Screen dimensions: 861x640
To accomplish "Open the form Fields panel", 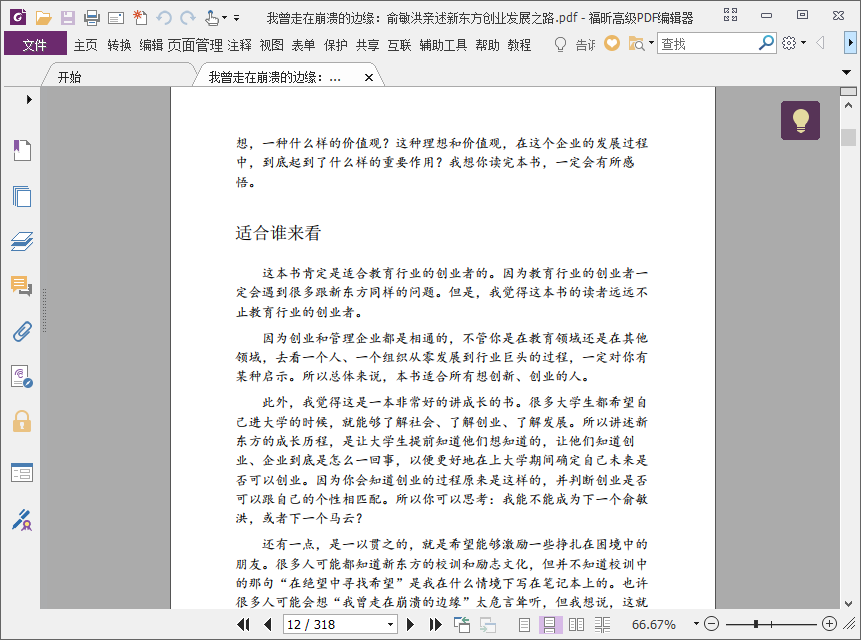I will (22, 472).
